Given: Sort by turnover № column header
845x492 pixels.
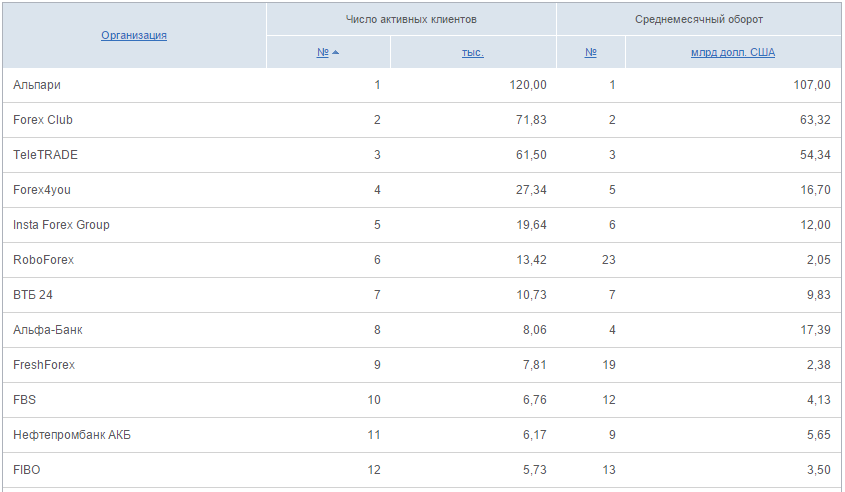Looking at the screenshot, I should [591, 52].
